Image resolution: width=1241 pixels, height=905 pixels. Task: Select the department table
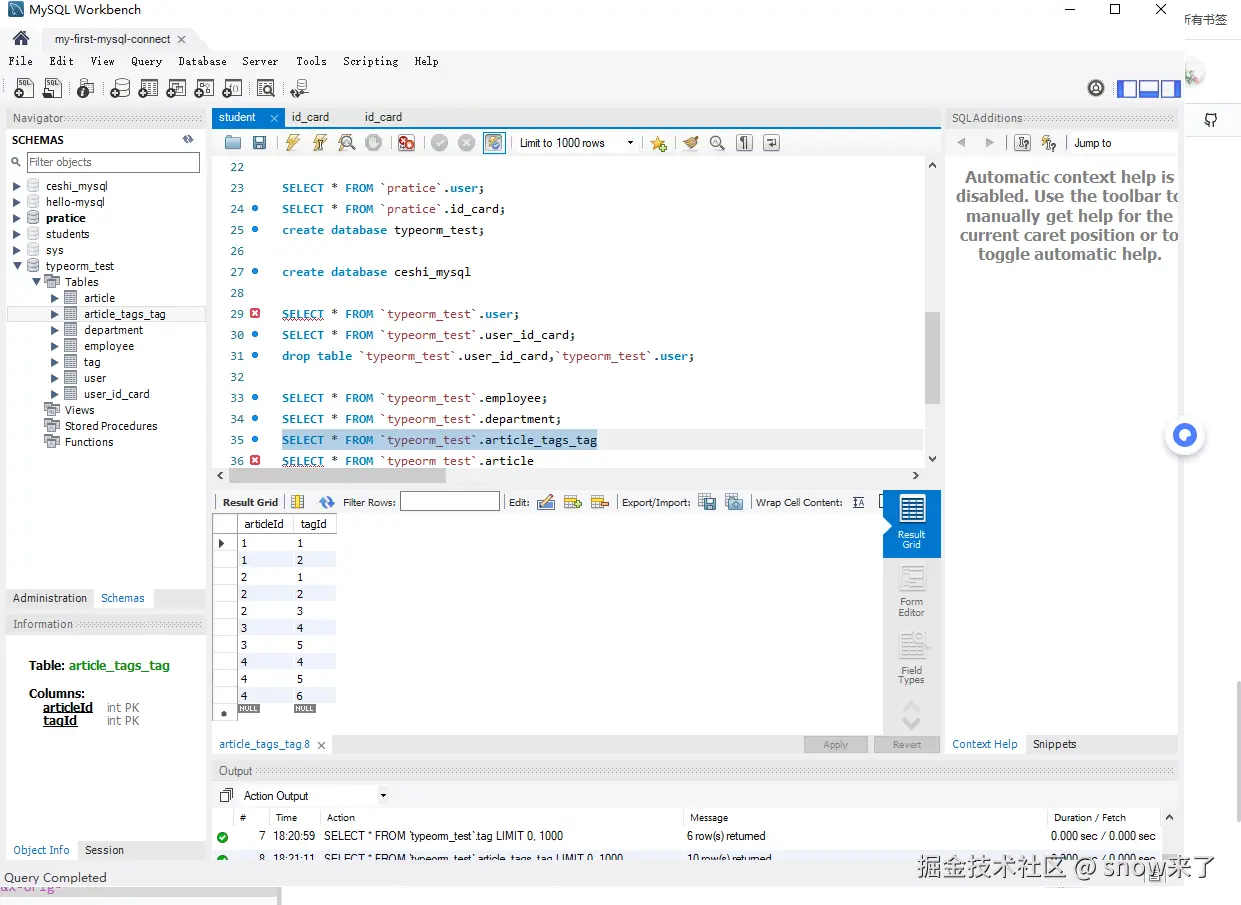pos(113,330)
